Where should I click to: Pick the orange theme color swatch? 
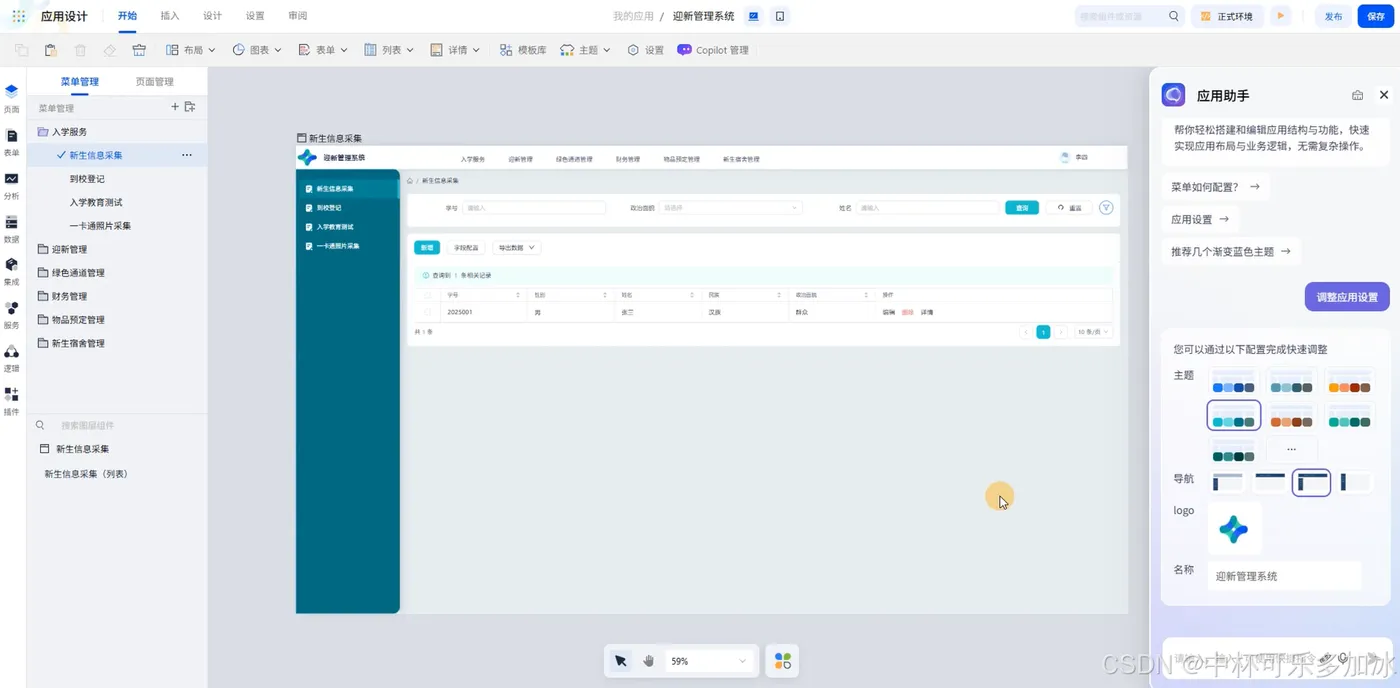(1348, 383)
